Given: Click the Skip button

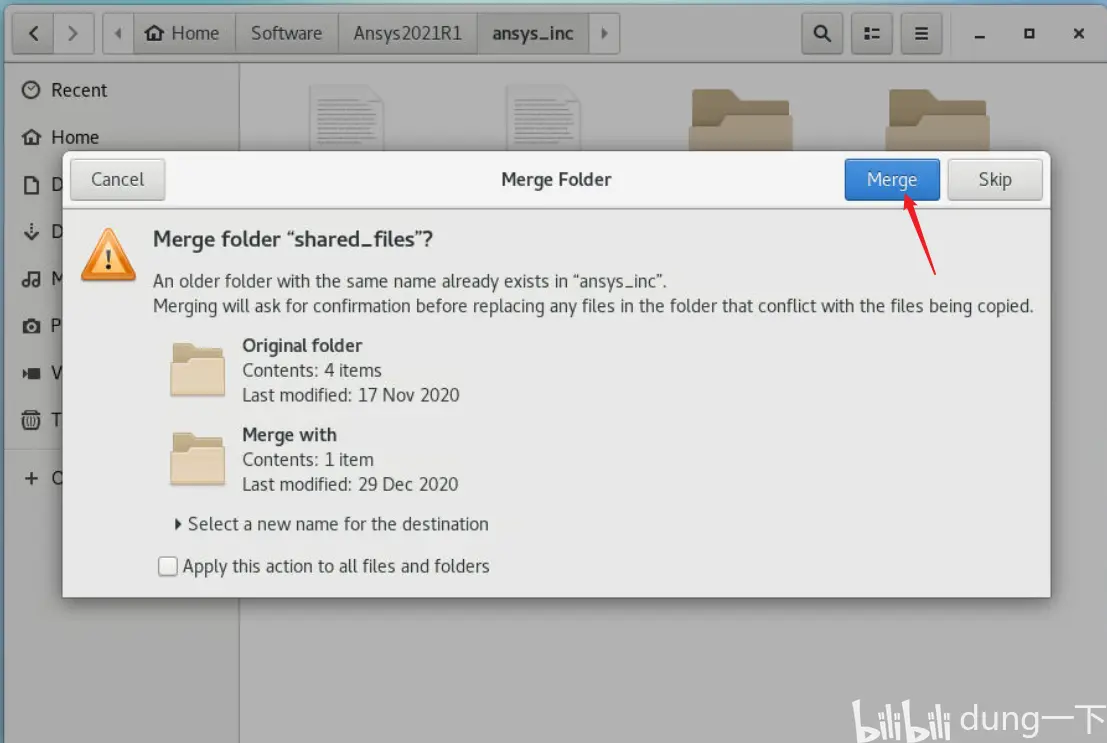Looking at the screenshot, I should (995, 179).
